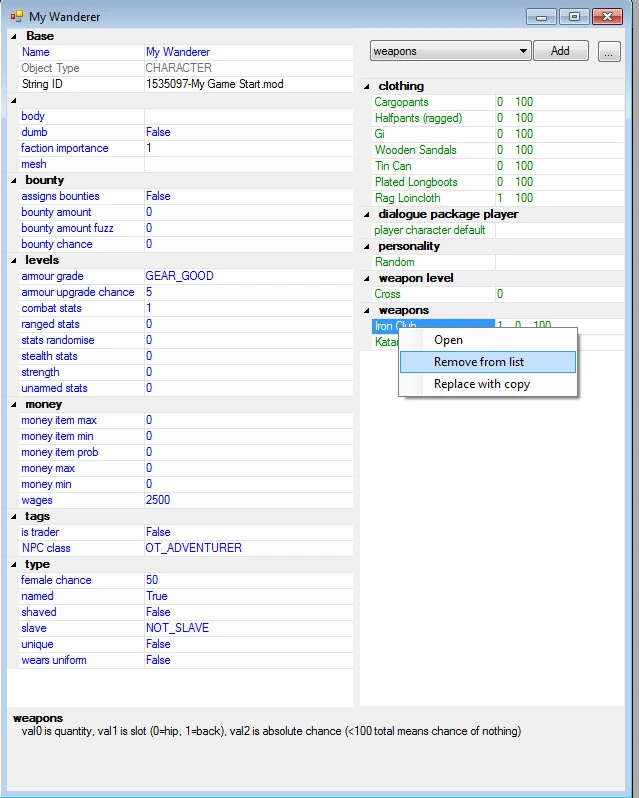This screenshot has height=798, width=639.
Task: Maximize the My Wanderer window
Action: (x=574, y=17)
